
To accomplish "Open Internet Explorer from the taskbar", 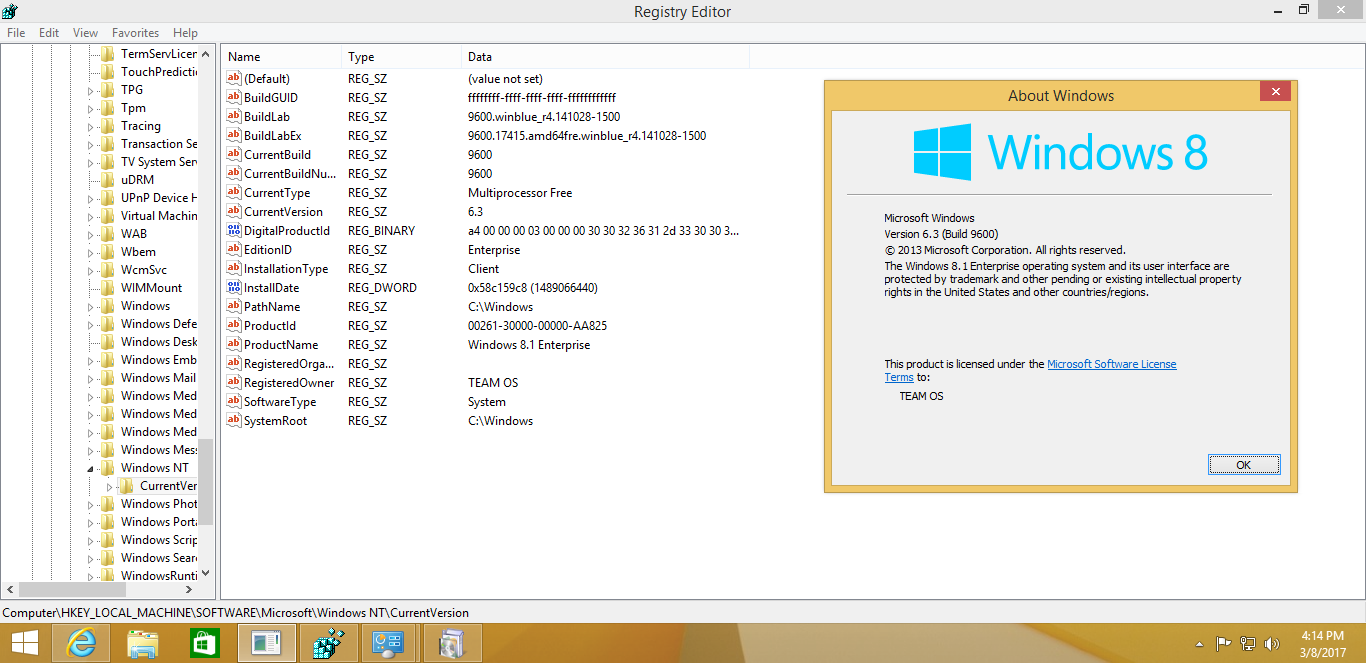I will [x=80, y=643].
